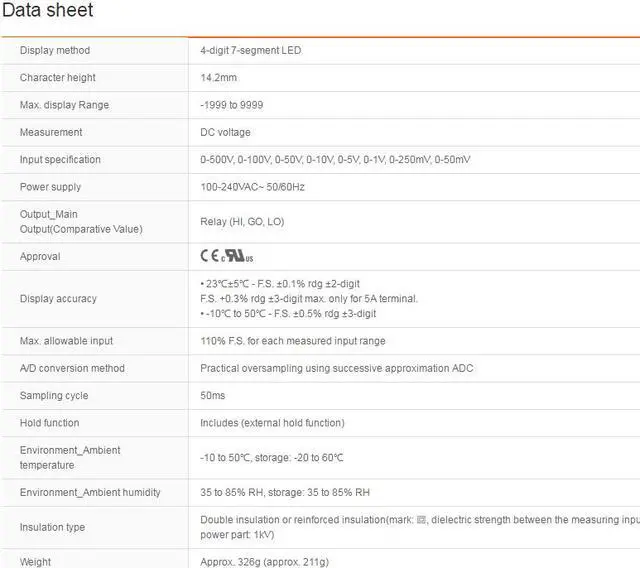Click the A/D conversion method label
Screen dimensions: 640x568
72,369
